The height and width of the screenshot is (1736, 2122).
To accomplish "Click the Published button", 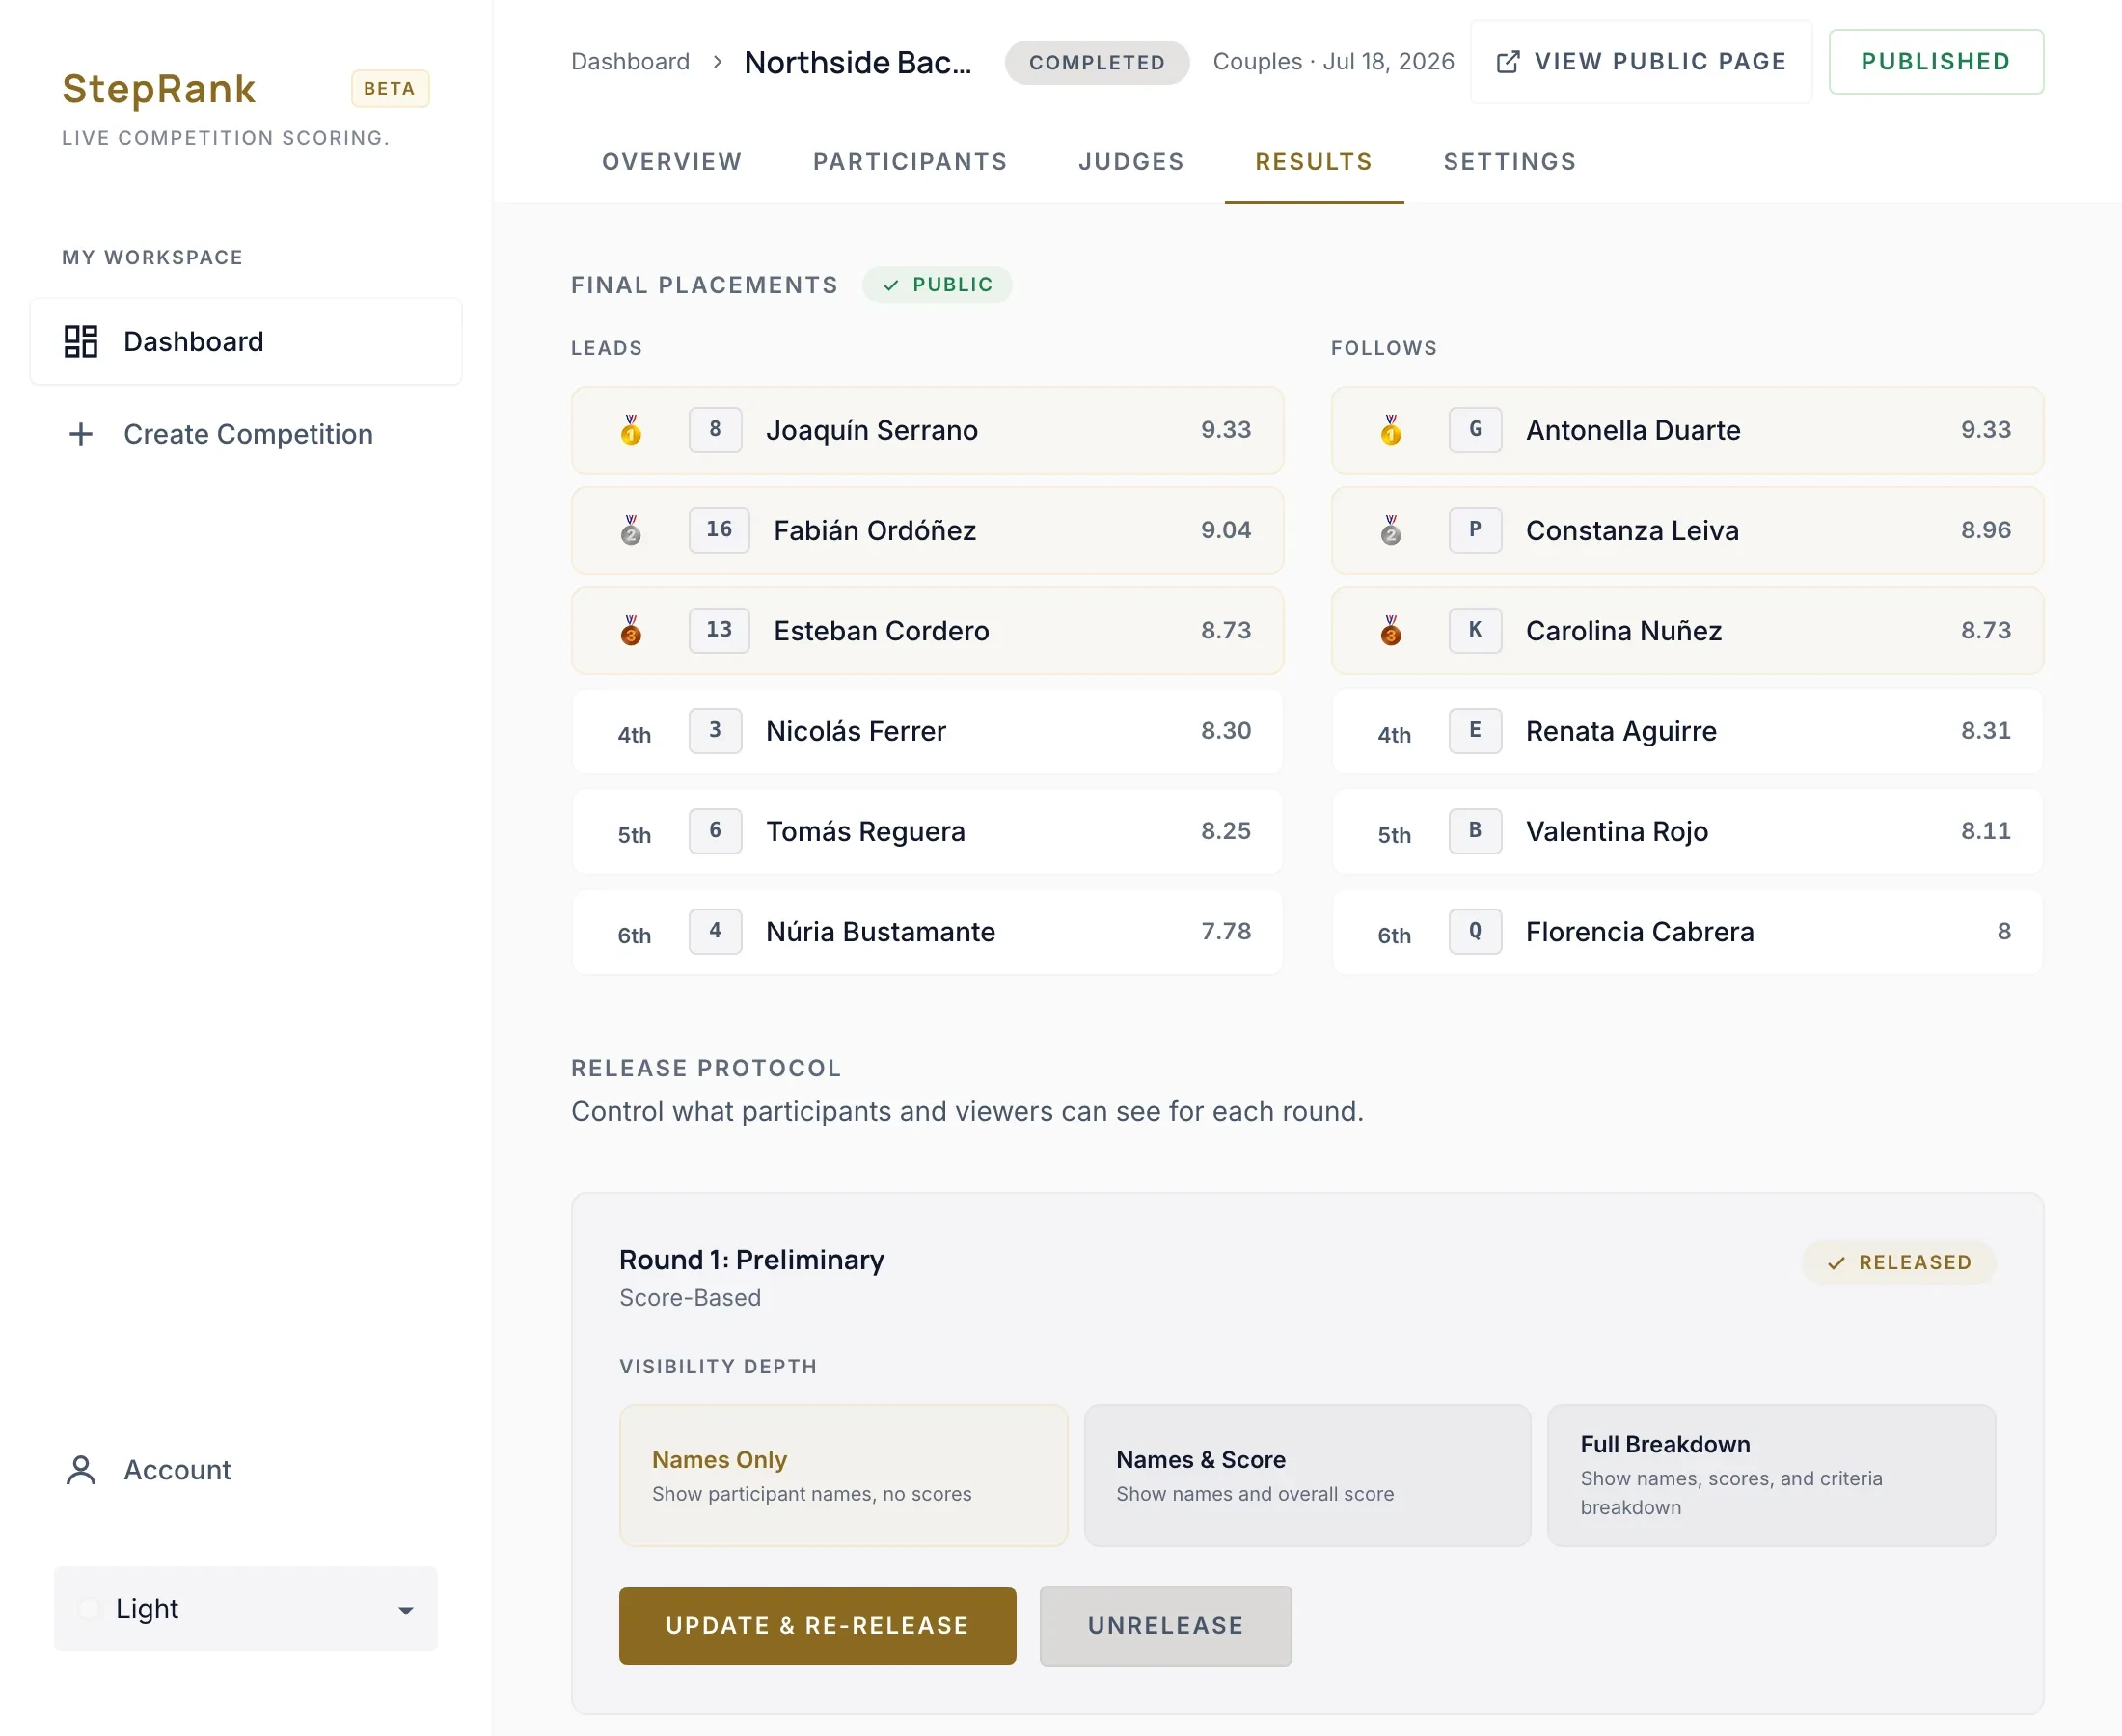I will pos(1936,62).
